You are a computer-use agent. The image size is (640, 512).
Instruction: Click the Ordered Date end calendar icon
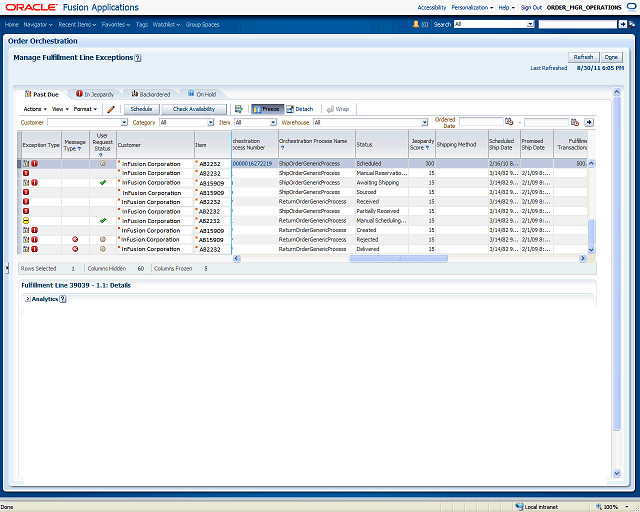tap(575, 122)
